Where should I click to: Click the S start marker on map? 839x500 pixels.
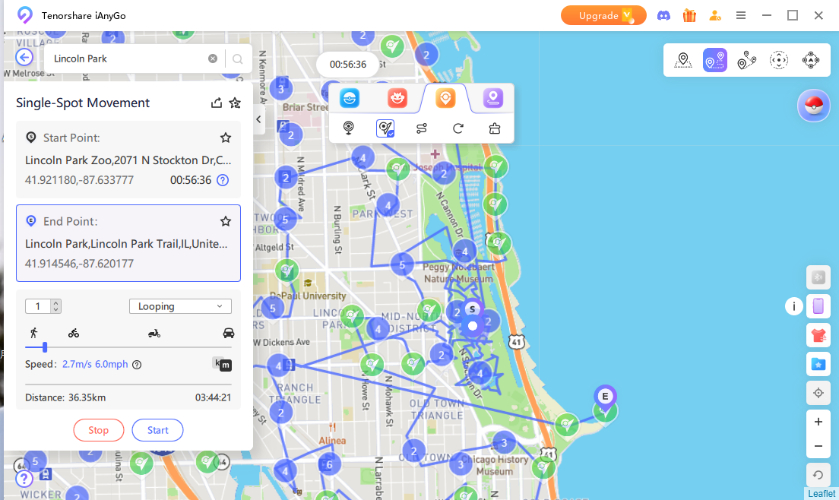click(472, 309)
